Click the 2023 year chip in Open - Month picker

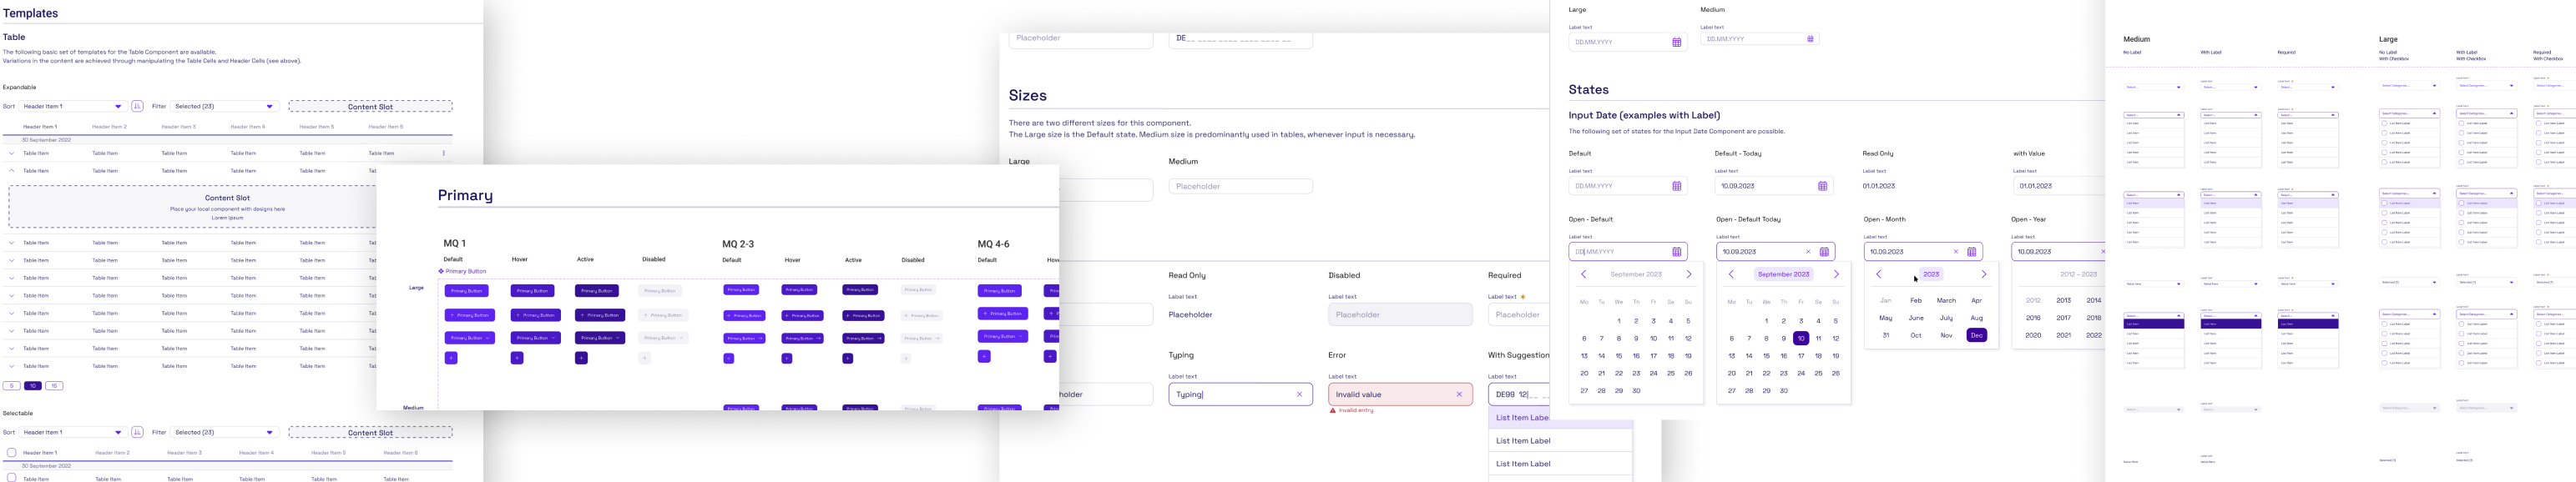point(1931,274)
